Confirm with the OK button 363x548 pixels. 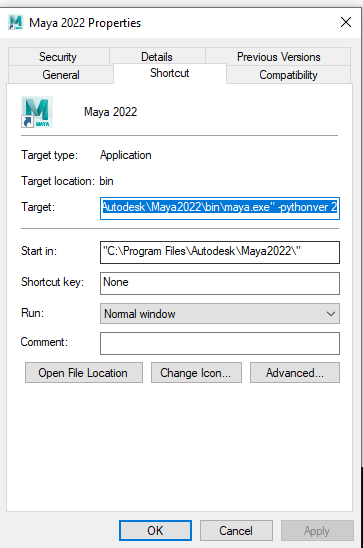[x=155, y=531]
